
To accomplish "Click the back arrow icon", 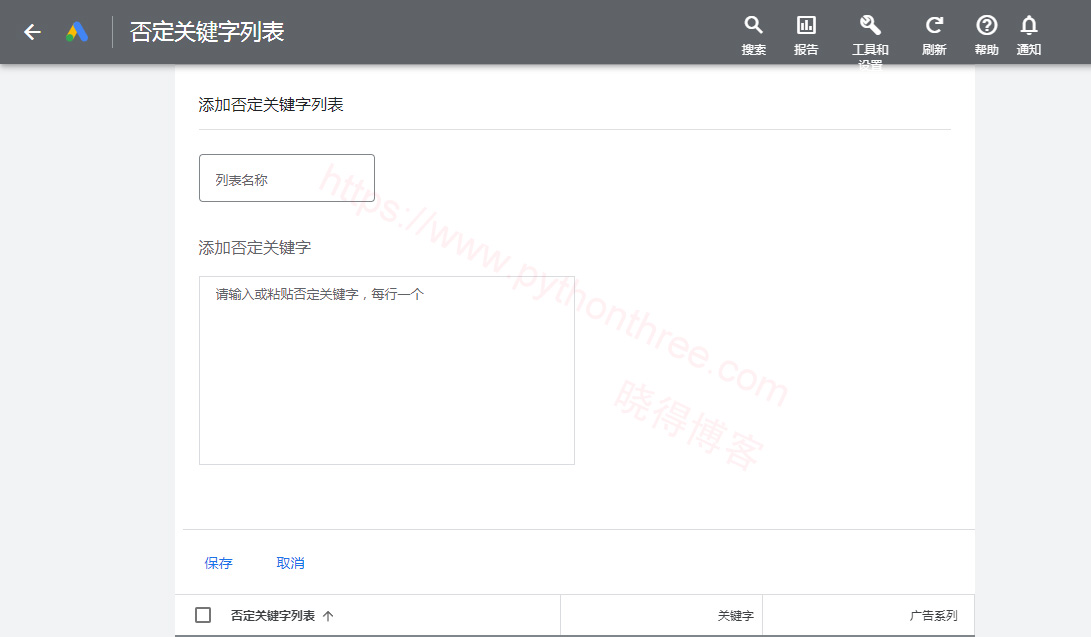I will click(x=32, y=32).
